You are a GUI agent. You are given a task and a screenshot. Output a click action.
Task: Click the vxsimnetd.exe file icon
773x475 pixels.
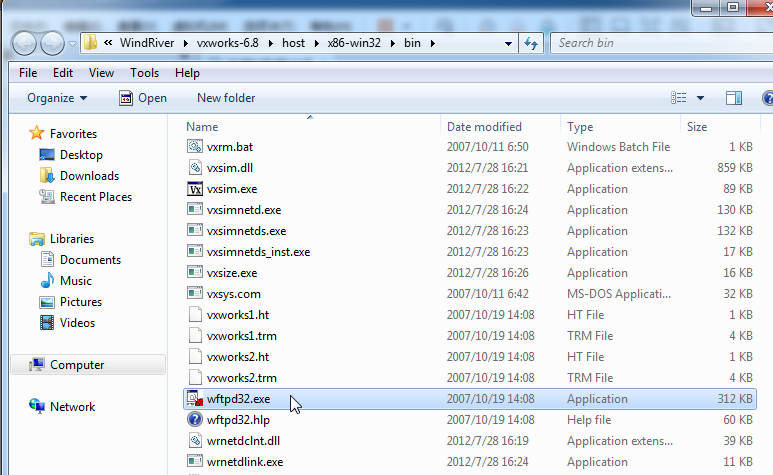pyautogui.click(x=195, y=209)
